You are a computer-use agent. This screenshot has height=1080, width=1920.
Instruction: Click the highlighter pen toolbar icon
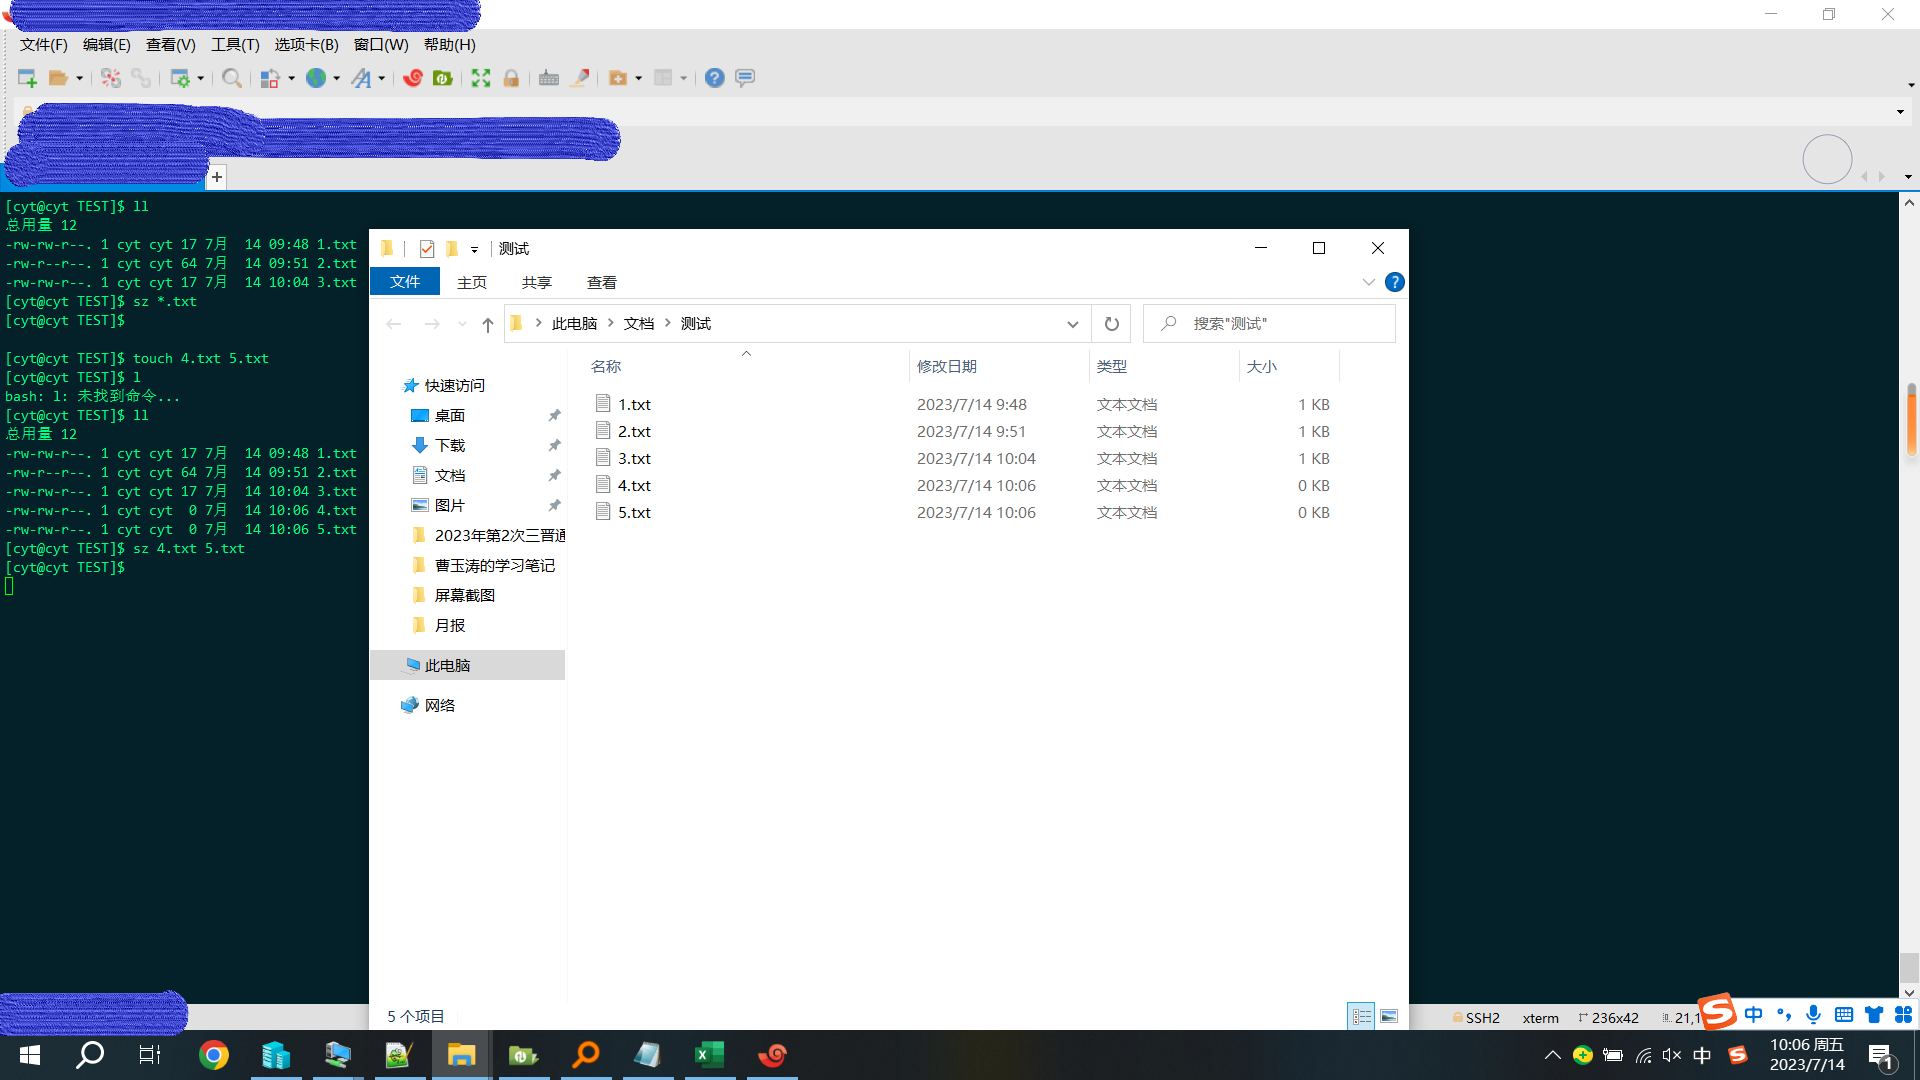point(579,78)
